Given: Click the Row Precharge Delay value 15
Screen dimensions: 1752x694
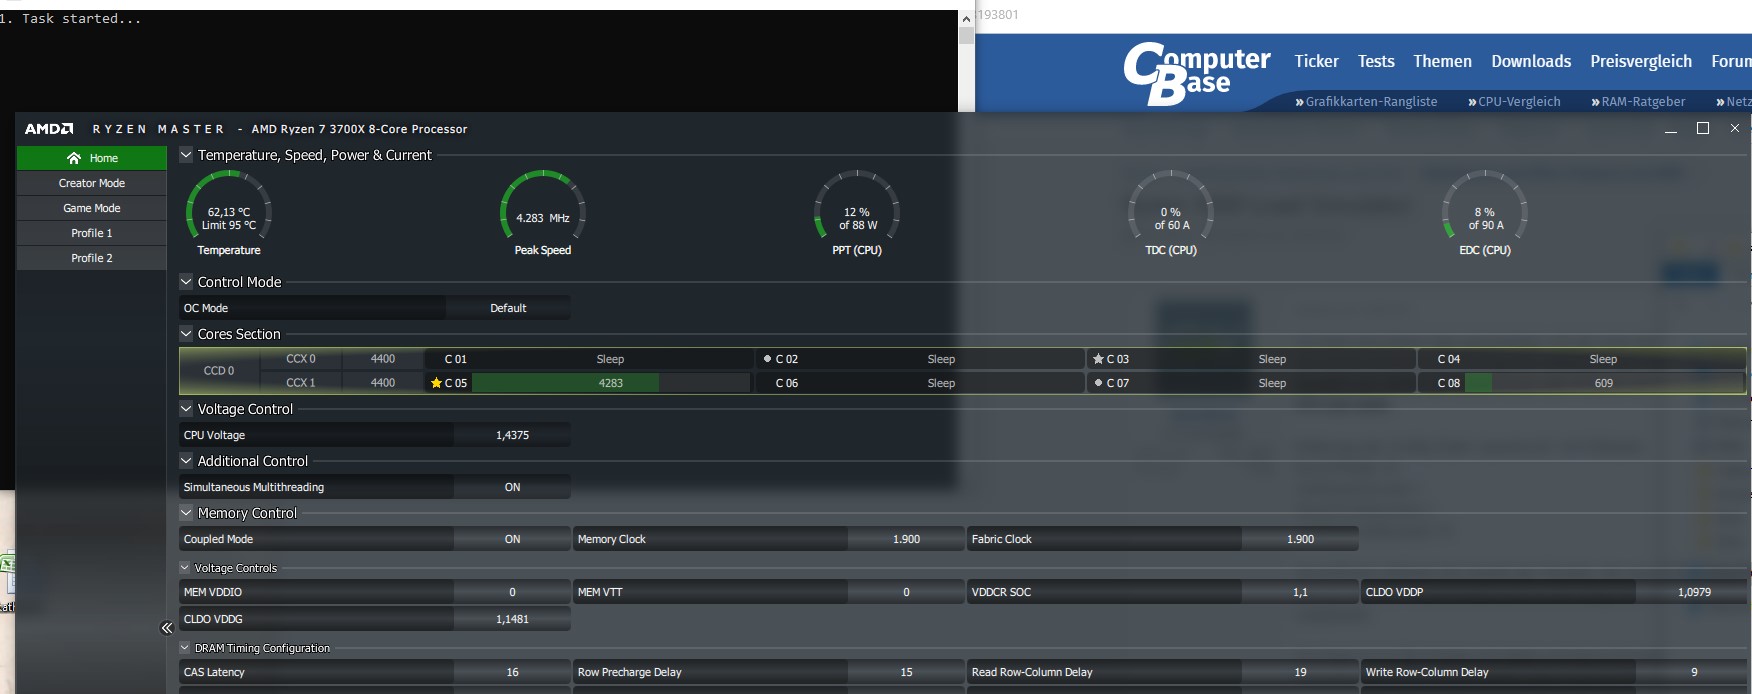Looking at the screenshot, I should [906, 672].
